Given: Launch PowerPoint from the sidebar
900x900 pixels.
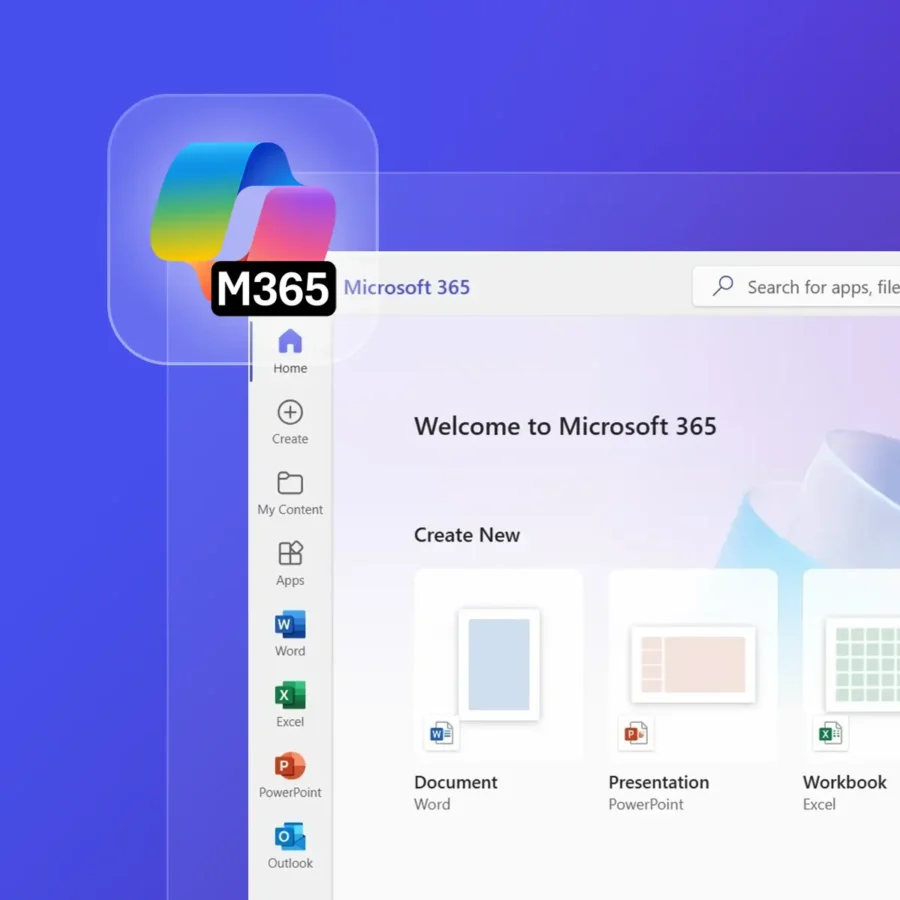Looking at the screenshot, I should [x=290, y=776].
